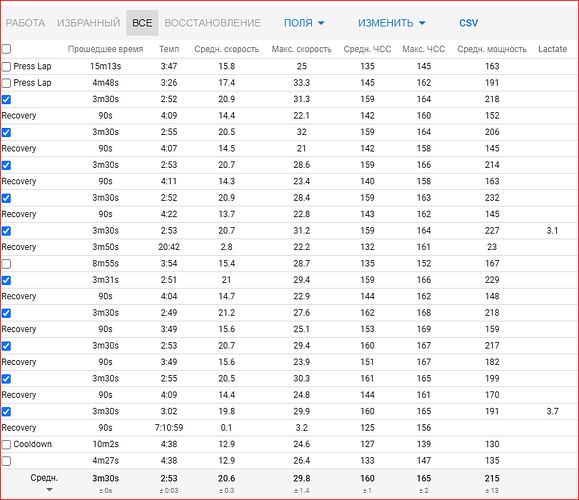579x500 pixels.
Task: Check the last 4m27s interval checkbox
Action: pyautogui.click(x=6, y=461)
